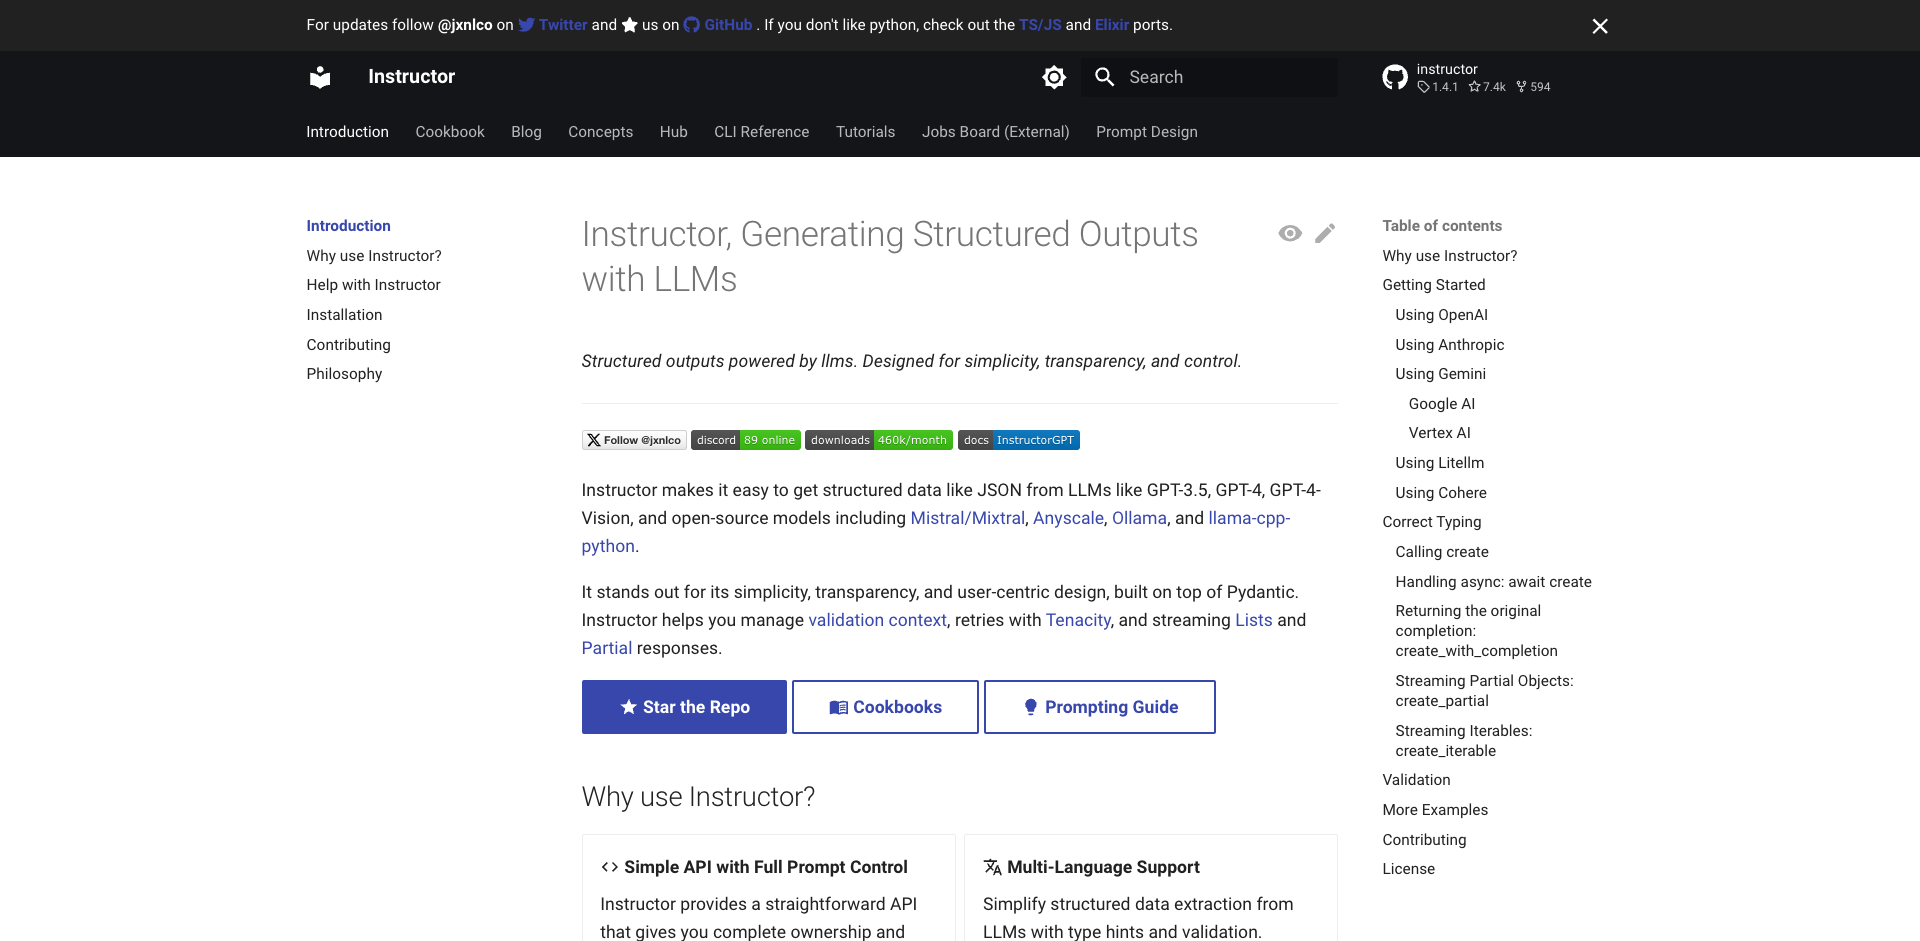The height and width of the screenshot is (941, 1920).
Task: Click the Instructor logo icon
Action: pos(320,76)
